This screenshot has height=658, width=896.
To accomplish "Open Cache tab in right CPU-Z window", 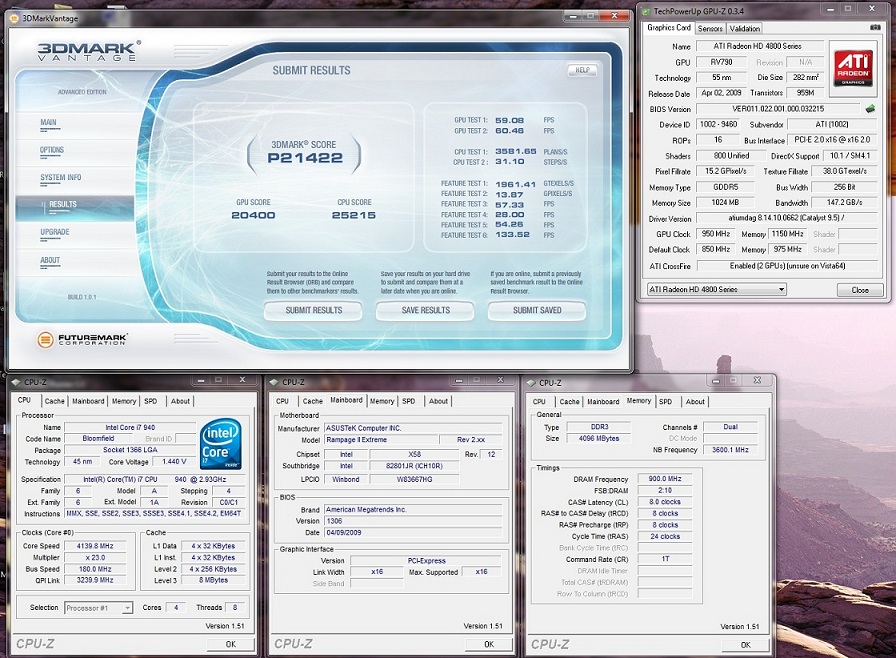I will [570, 402].
